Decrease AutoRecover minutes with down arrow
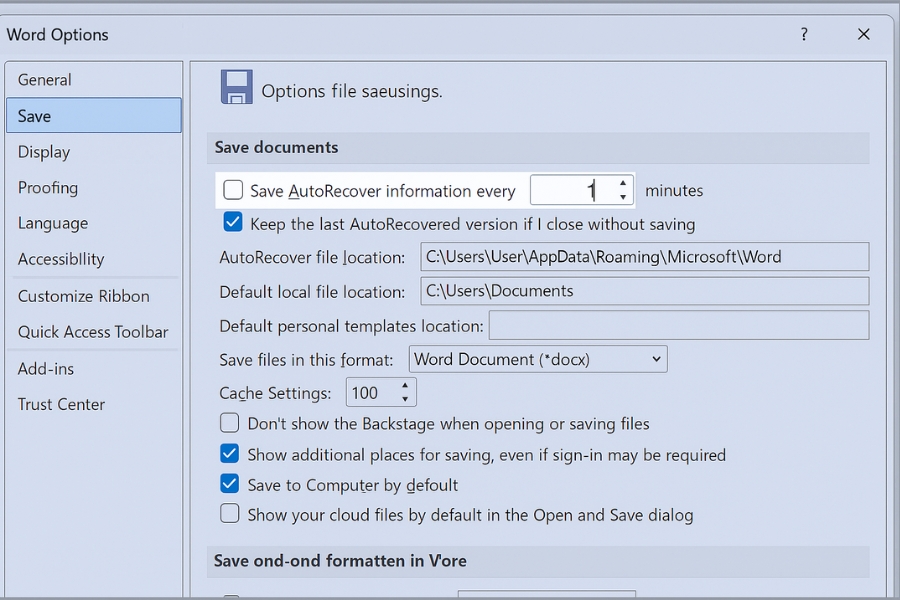900x600 pixels. click(x=623, y=197)
